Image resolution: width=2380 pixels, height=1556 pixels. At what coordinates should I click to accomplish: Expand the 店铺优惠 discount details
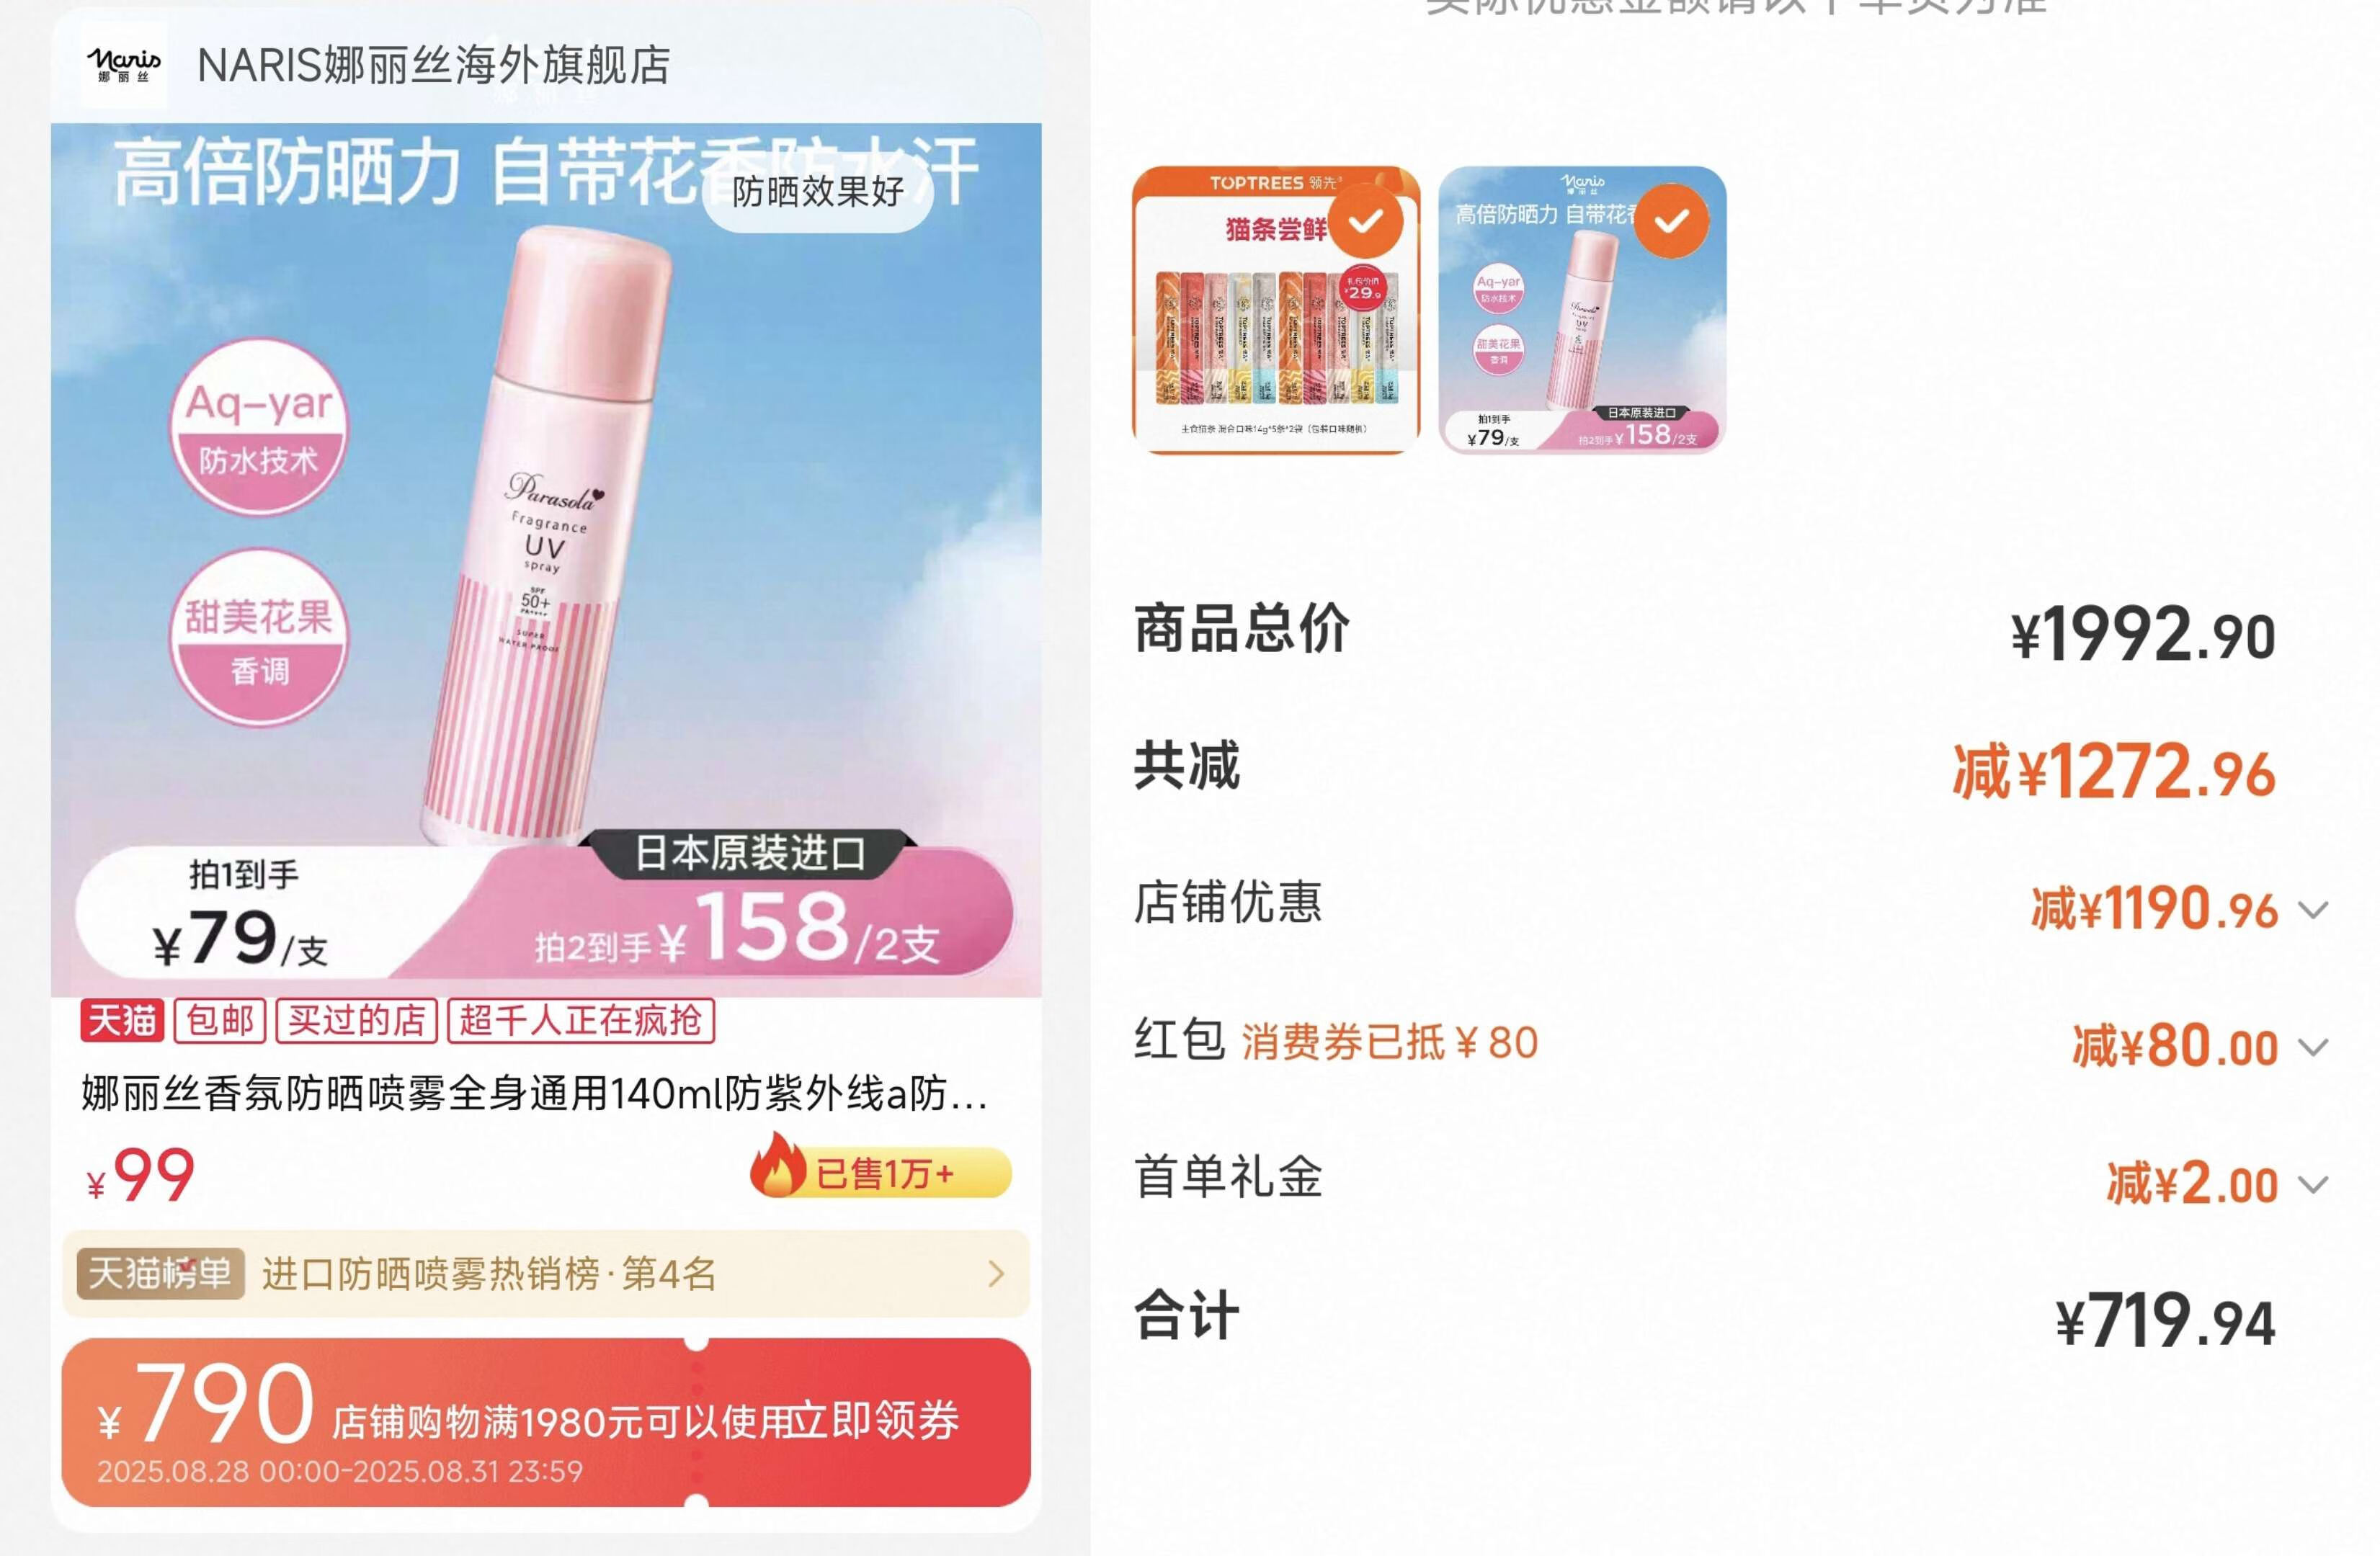click(x=2313, y=910)
